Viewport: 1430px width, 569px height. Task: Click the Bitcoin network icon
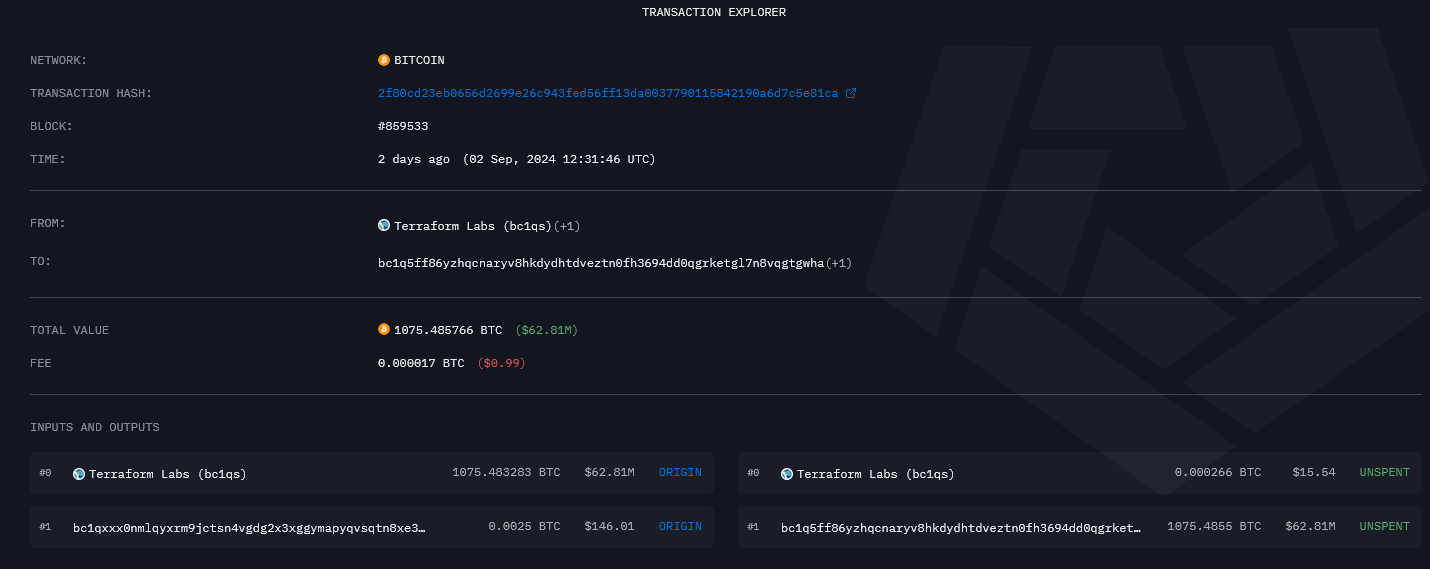click(384, 60)
